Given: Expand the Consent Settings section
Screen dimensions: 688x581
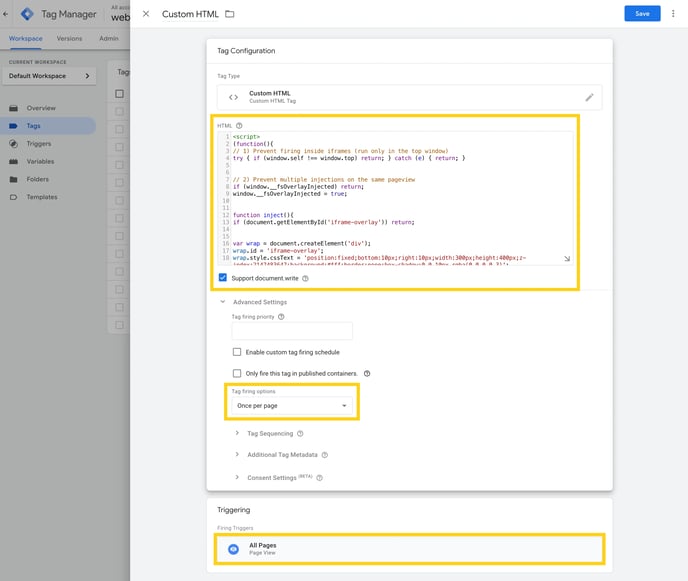Looking at the screenshot, I should 237,477.
